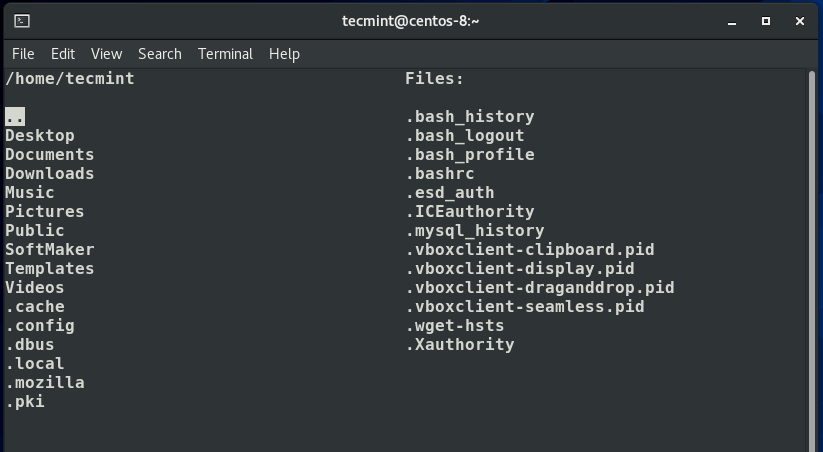This screenshot has width=823, height=452.
Task: Select the parent directory '..' entry
Action: 15,117
